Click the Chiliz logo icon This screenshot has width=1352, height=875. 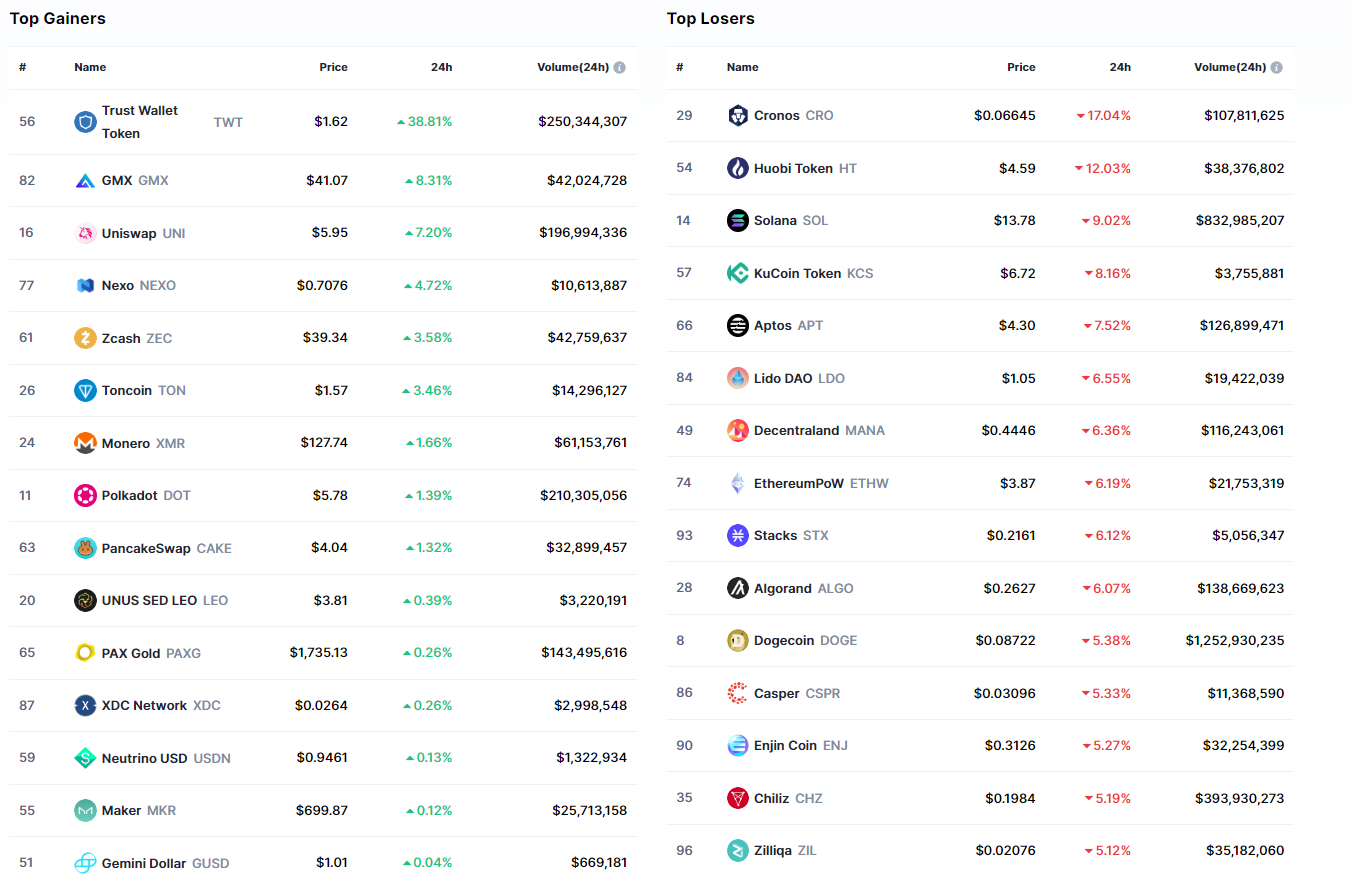pos(738,798)
